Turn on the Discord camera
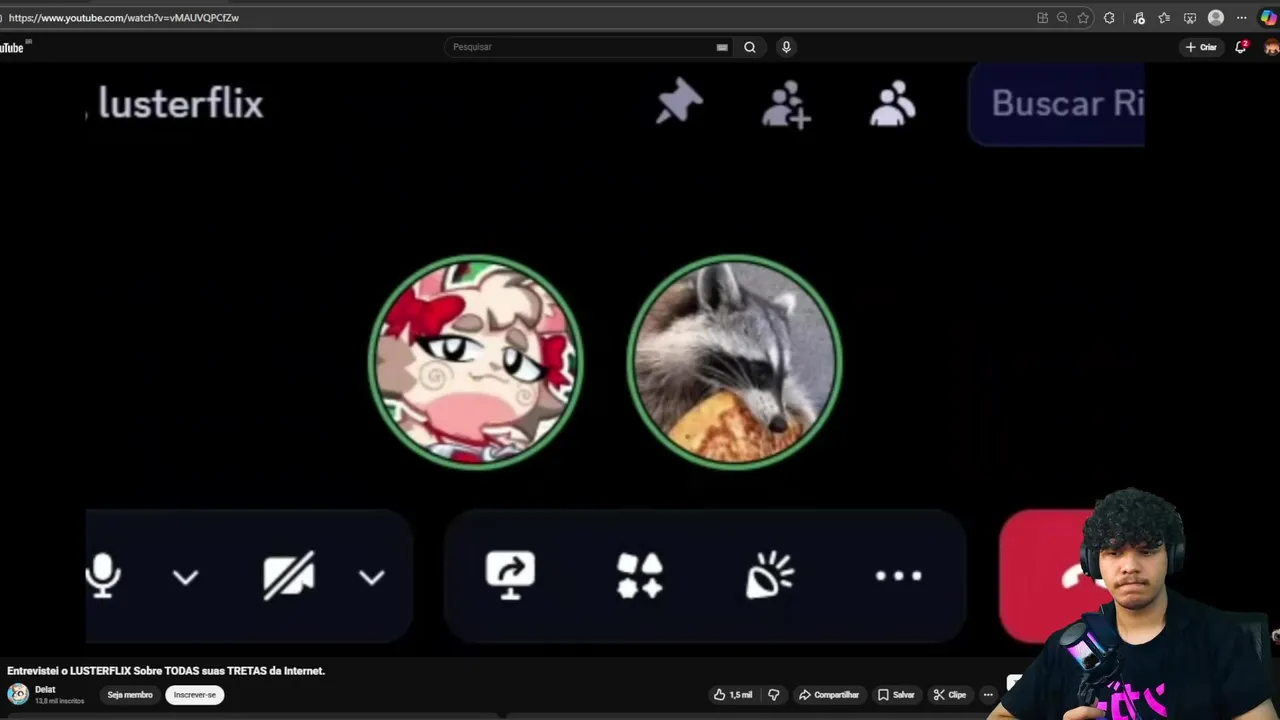The height and width of the screenshot is (720, 1280). point(289,576)
